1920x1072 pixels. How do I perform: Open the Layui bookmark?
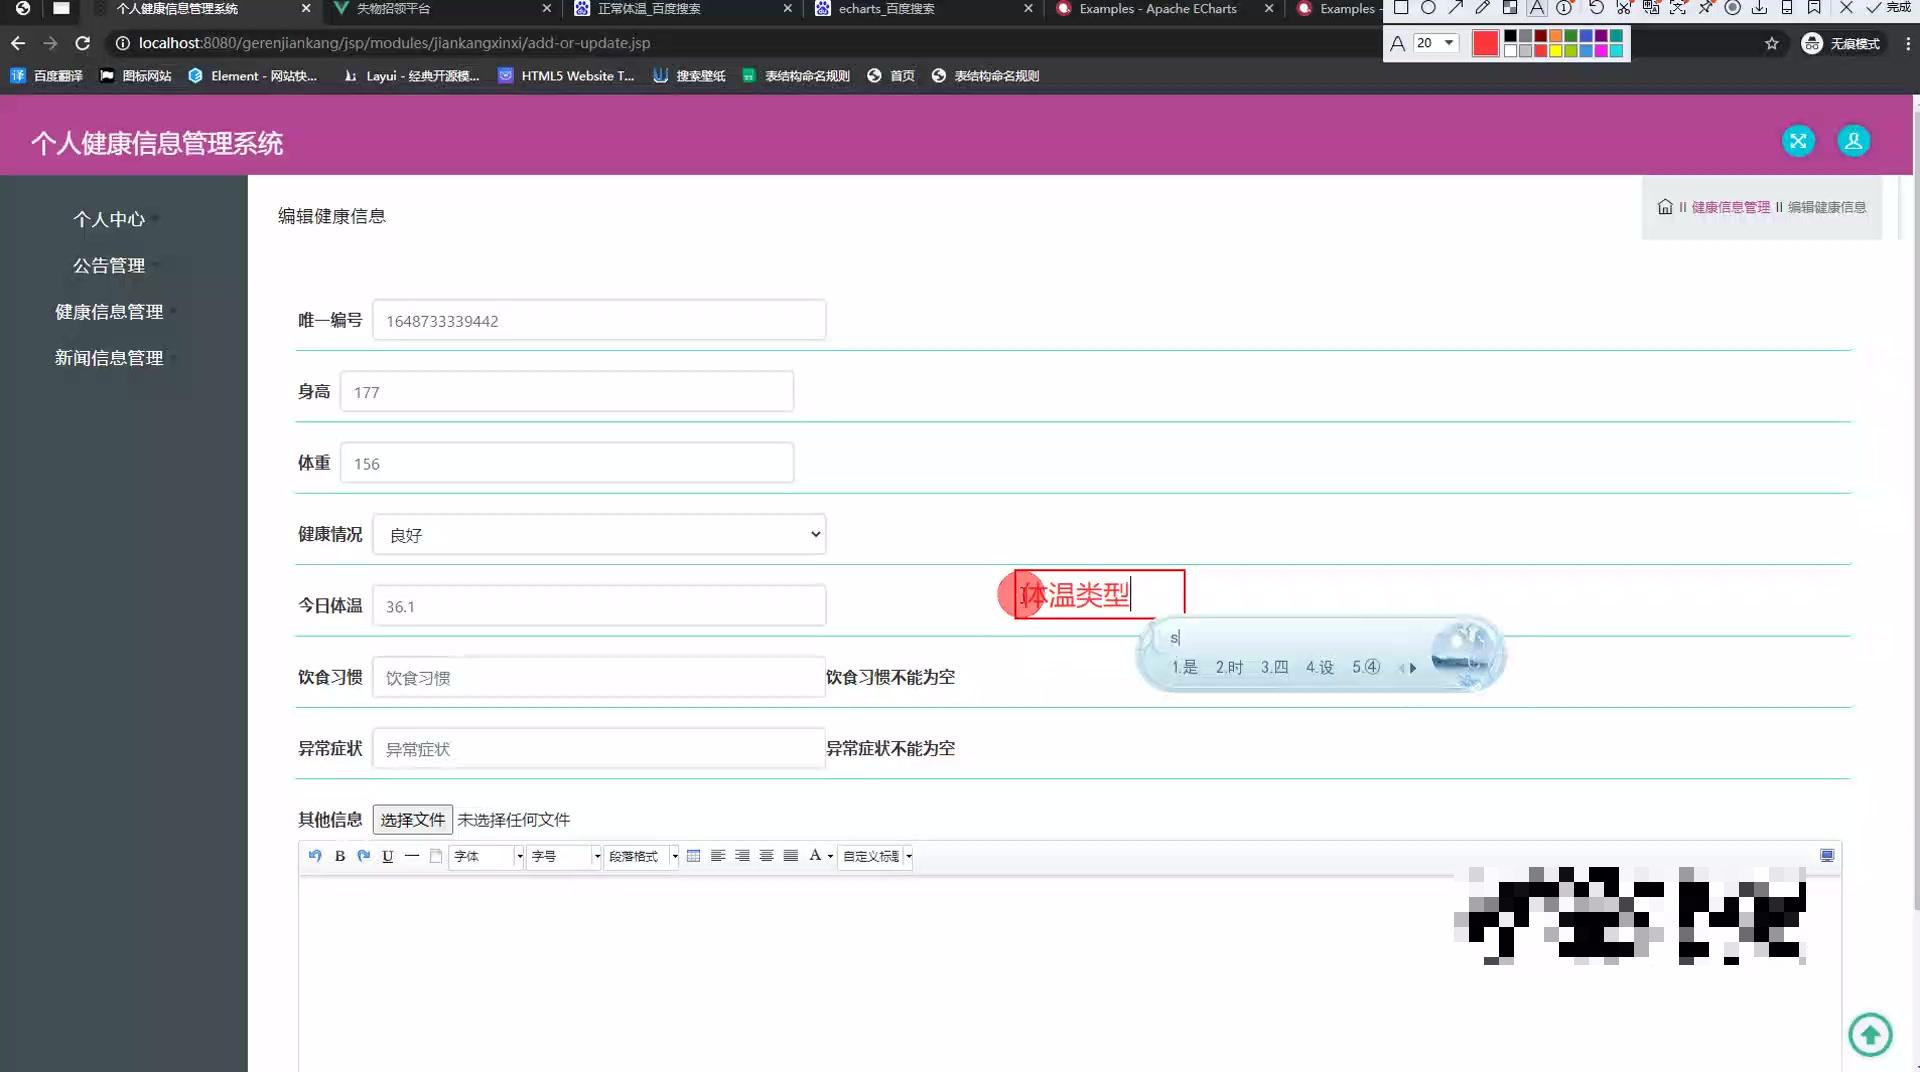coord(411,76)
